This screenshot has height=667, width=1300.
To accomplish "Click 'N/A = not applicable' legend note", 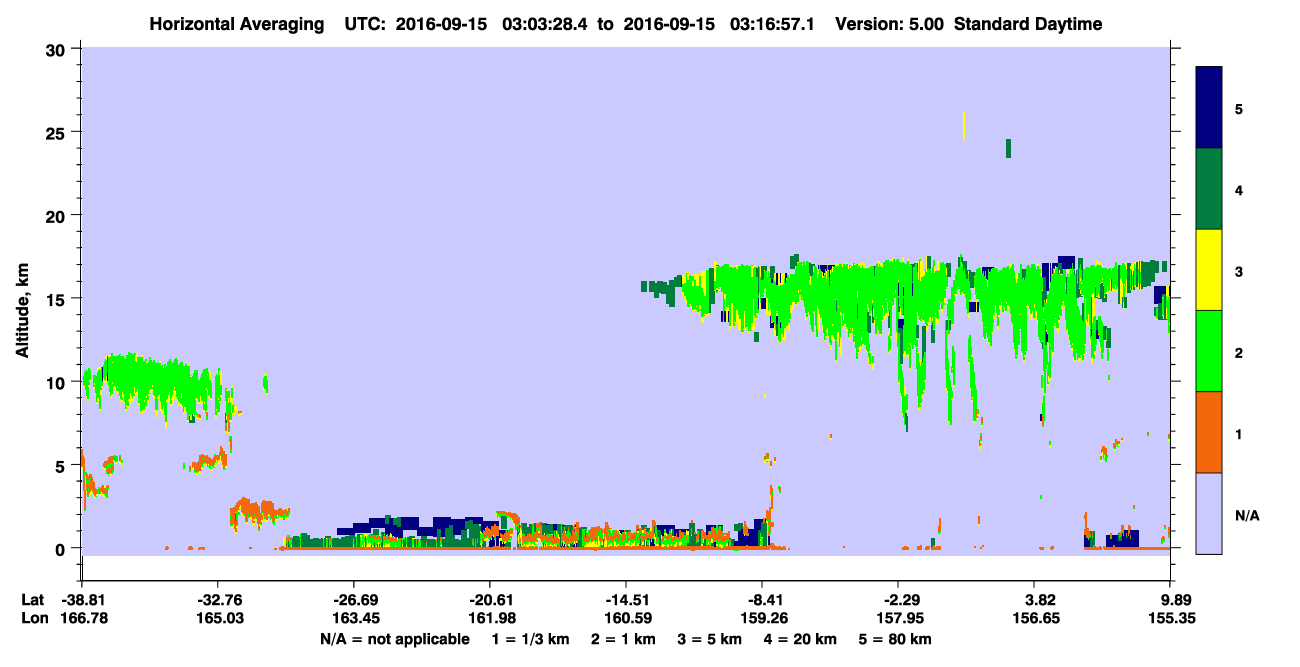I will pos(394,639).
